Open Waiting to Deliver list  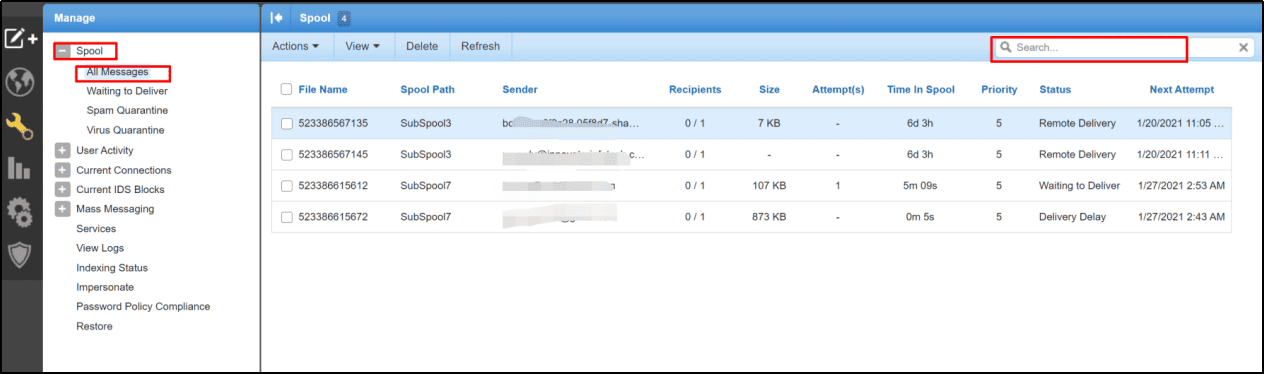127,91
